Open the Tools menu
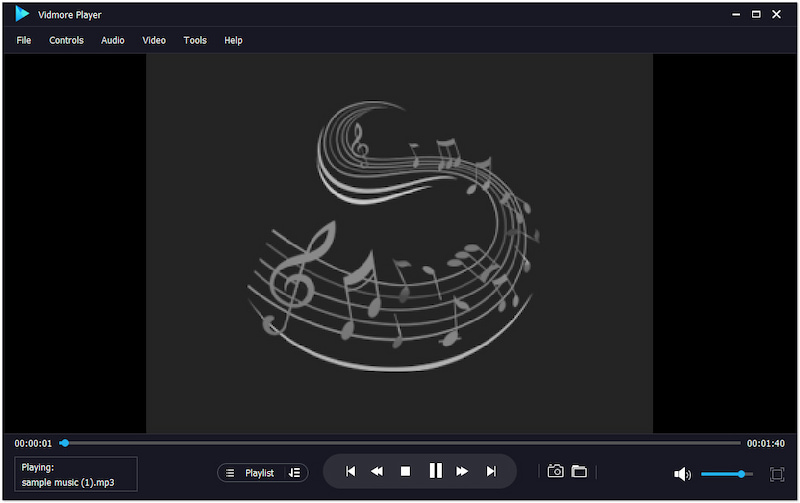 (195, 40)
